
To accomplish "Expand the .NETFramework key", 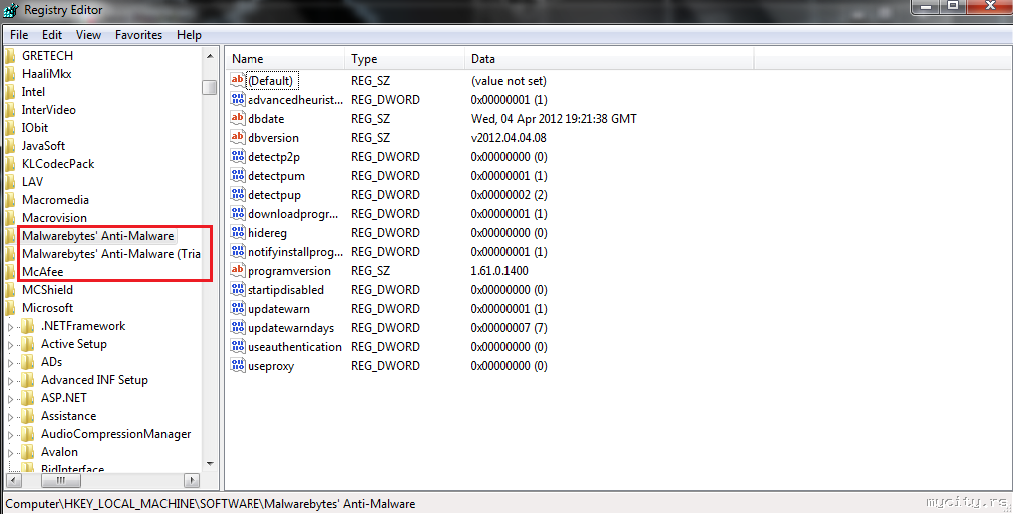I will click(10, 327).
